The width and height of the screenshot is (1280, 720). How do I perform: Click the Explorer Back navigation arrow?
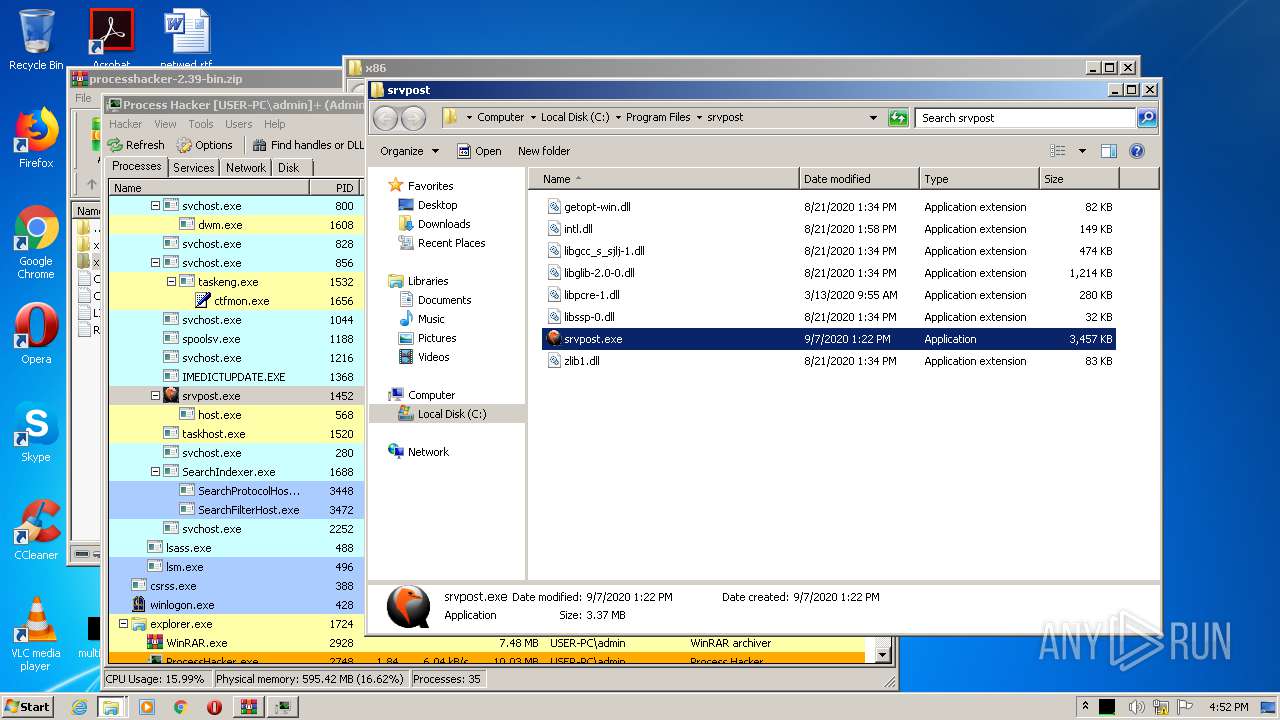[385, 118]
